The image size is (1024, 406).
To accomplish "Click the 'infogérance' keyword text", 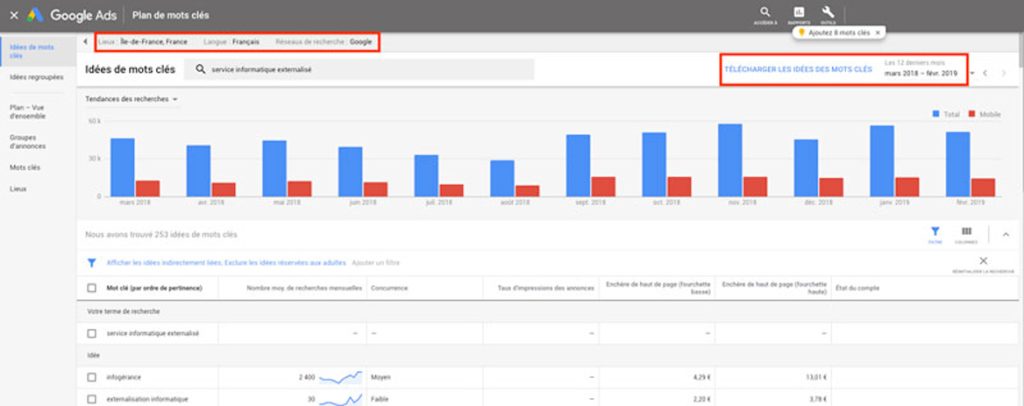I will coord(123,377).
